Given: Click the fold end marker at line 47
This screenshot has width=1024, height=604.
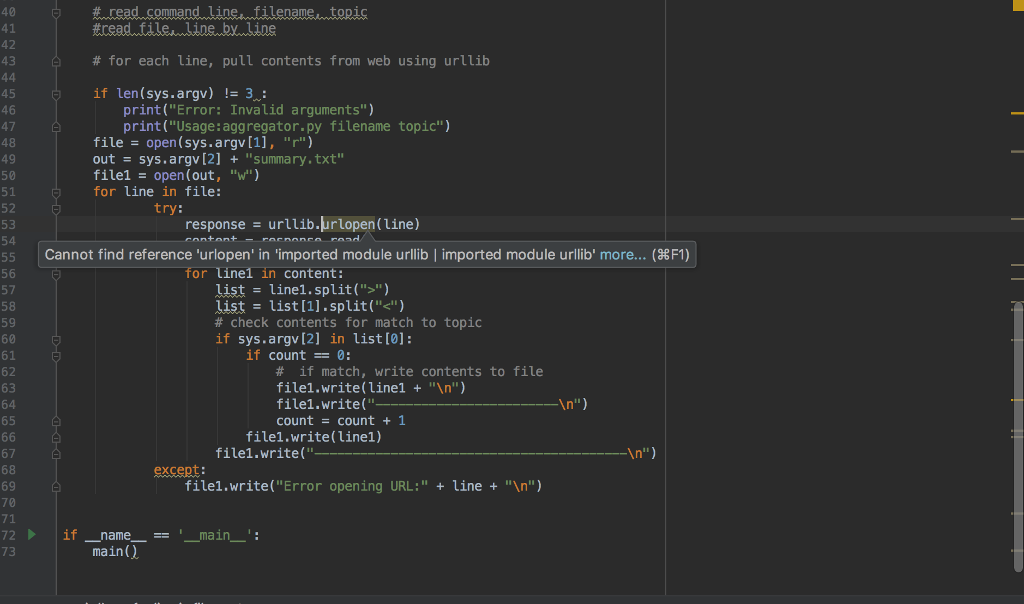Looking at the screenshot, I should point(56,127).
